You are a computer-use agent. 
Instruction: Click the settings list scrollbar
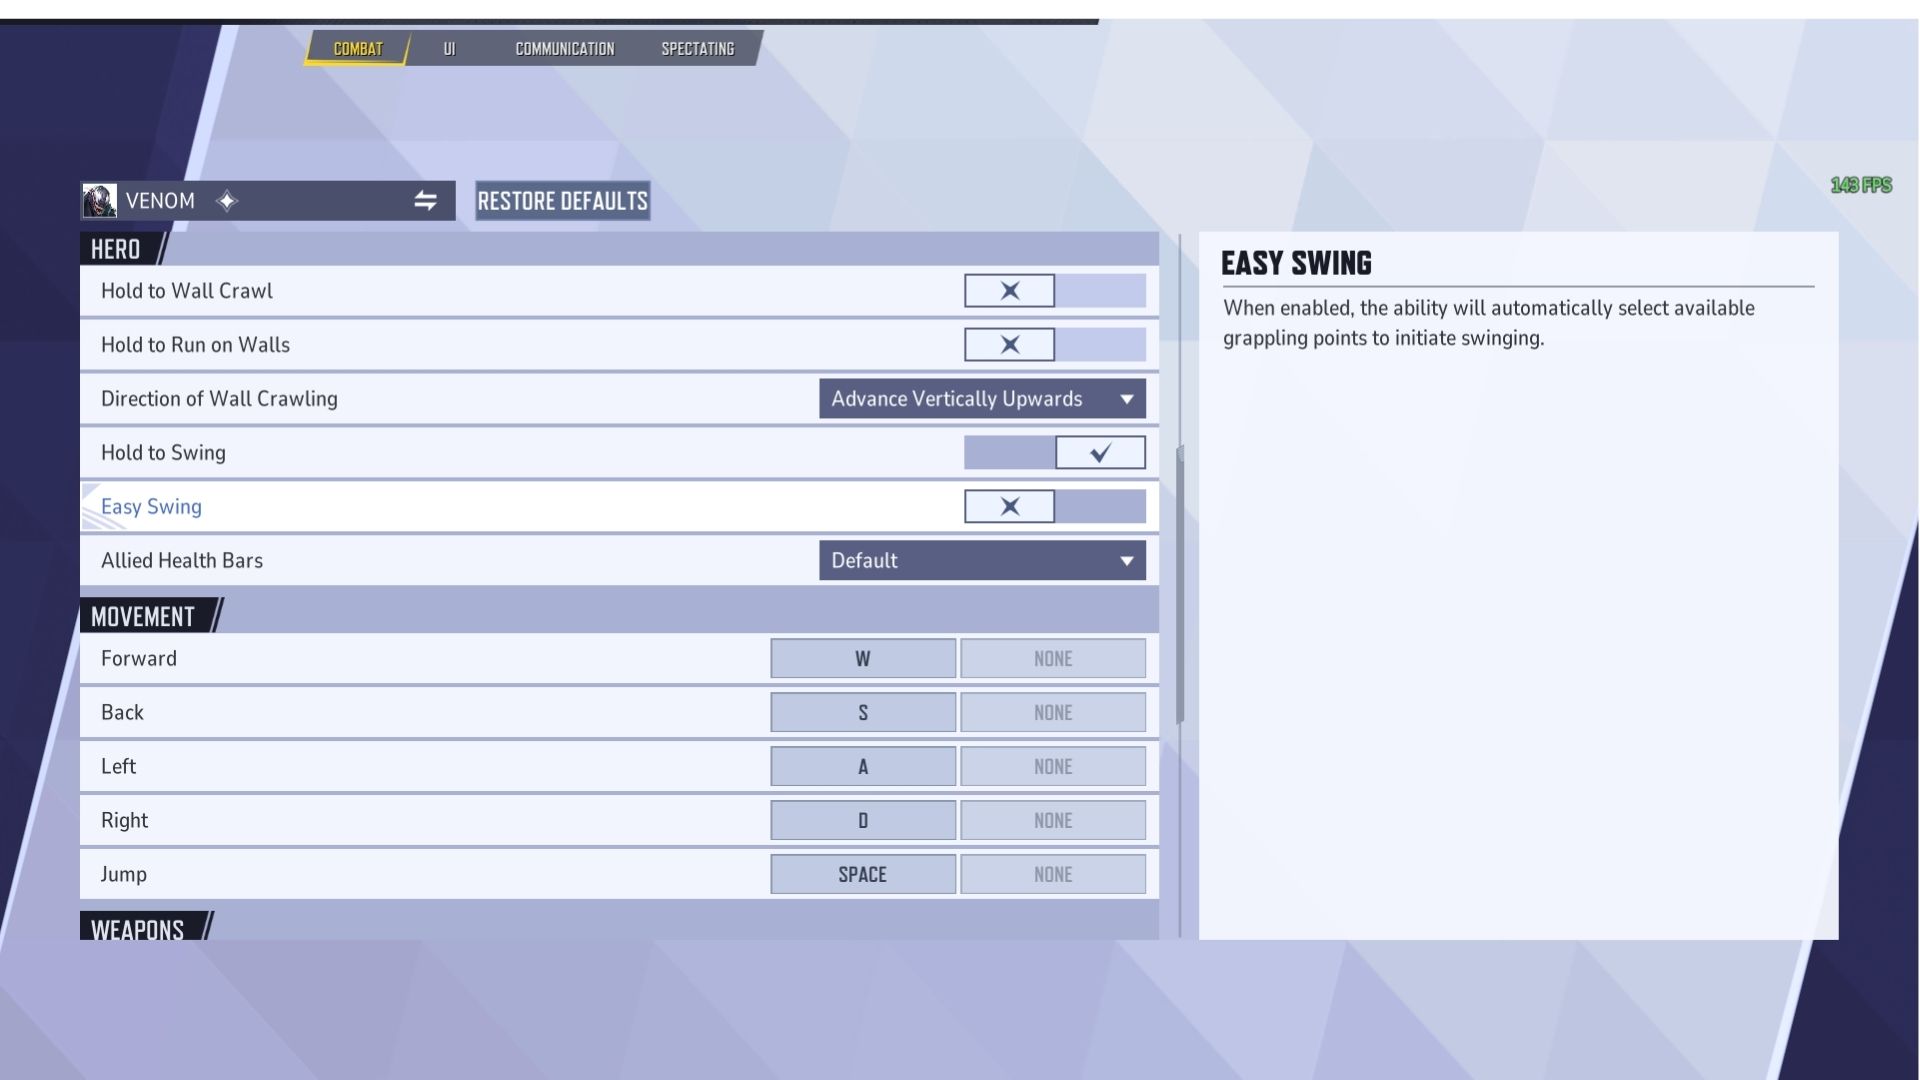pos(1180,585)
